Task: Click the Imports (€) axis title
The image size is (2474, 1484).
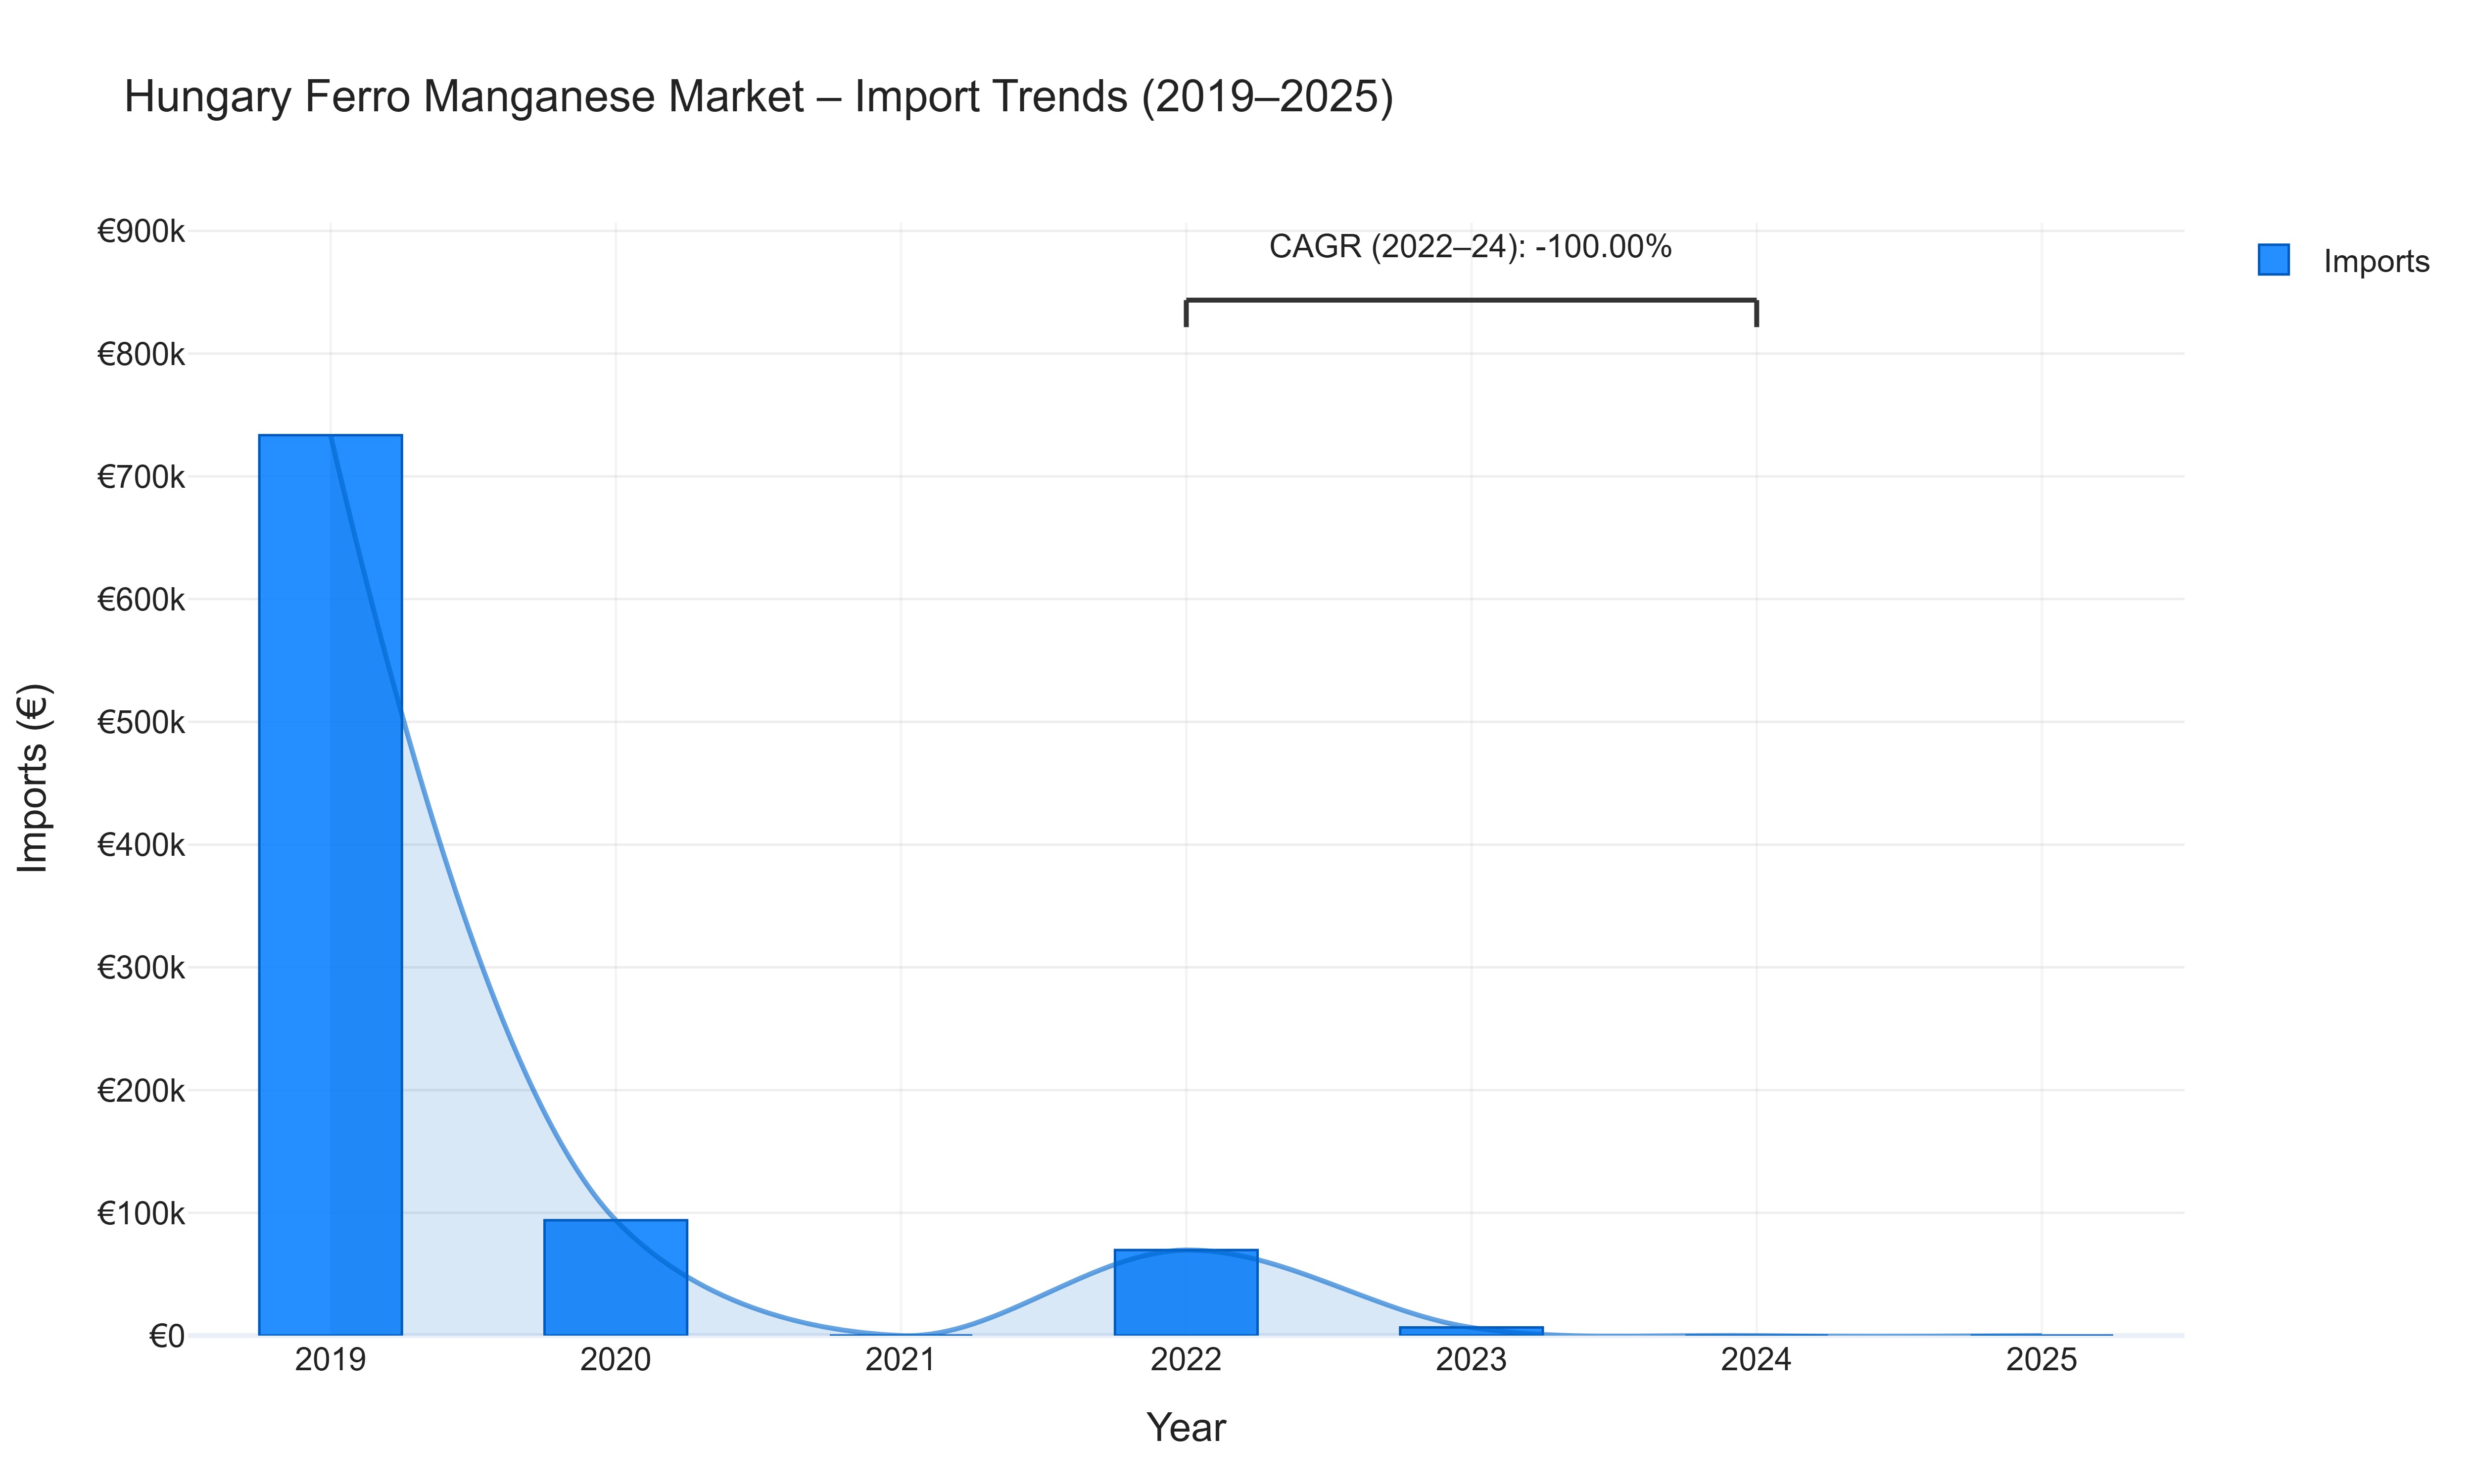Action: 33,778
